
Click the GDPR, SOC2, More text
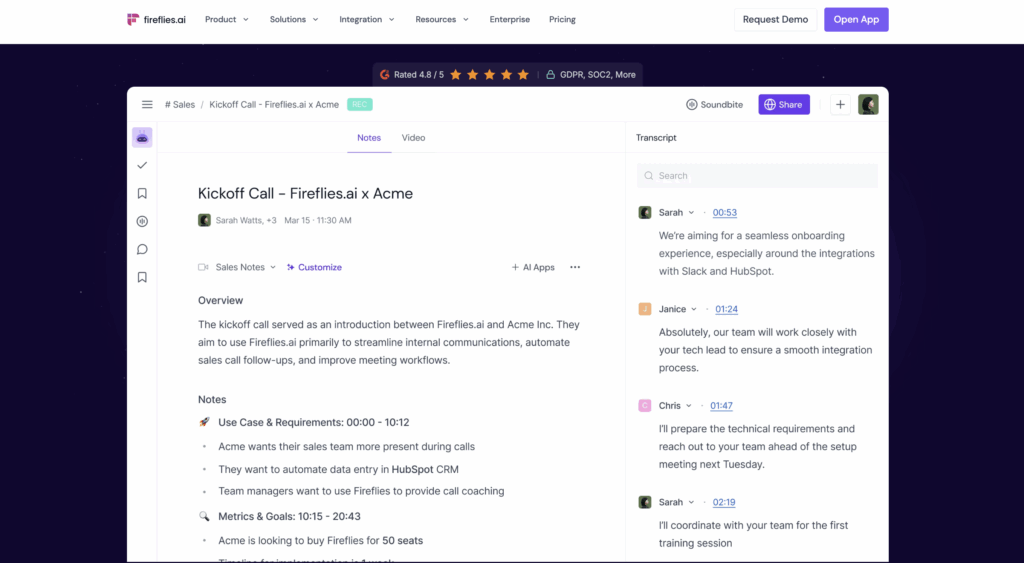tap(598, 74)
